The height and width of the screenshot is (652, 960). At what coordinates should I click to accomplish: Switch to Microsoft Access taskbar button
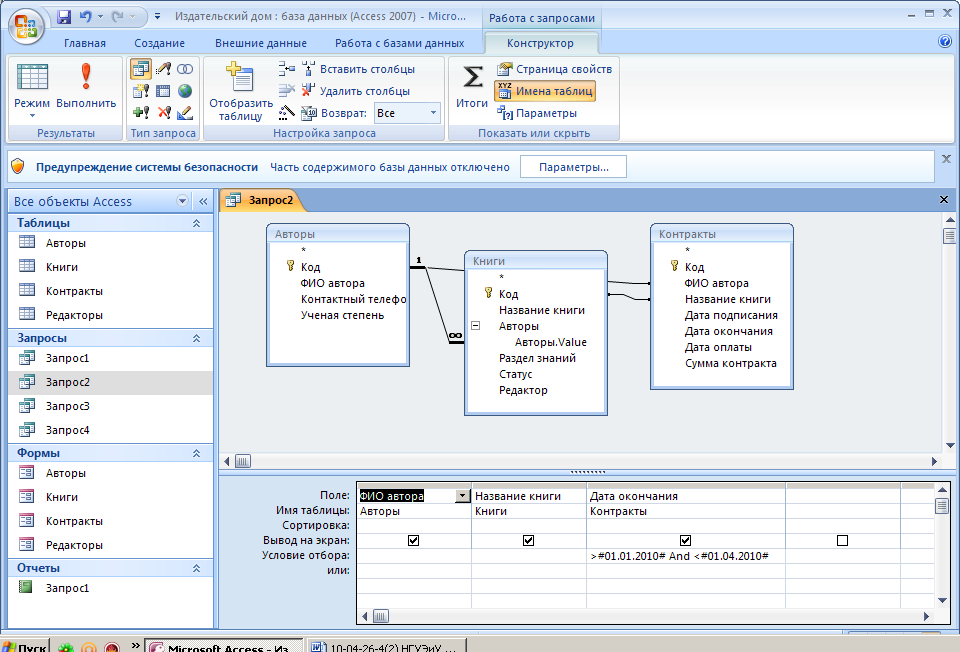[224, 646]
